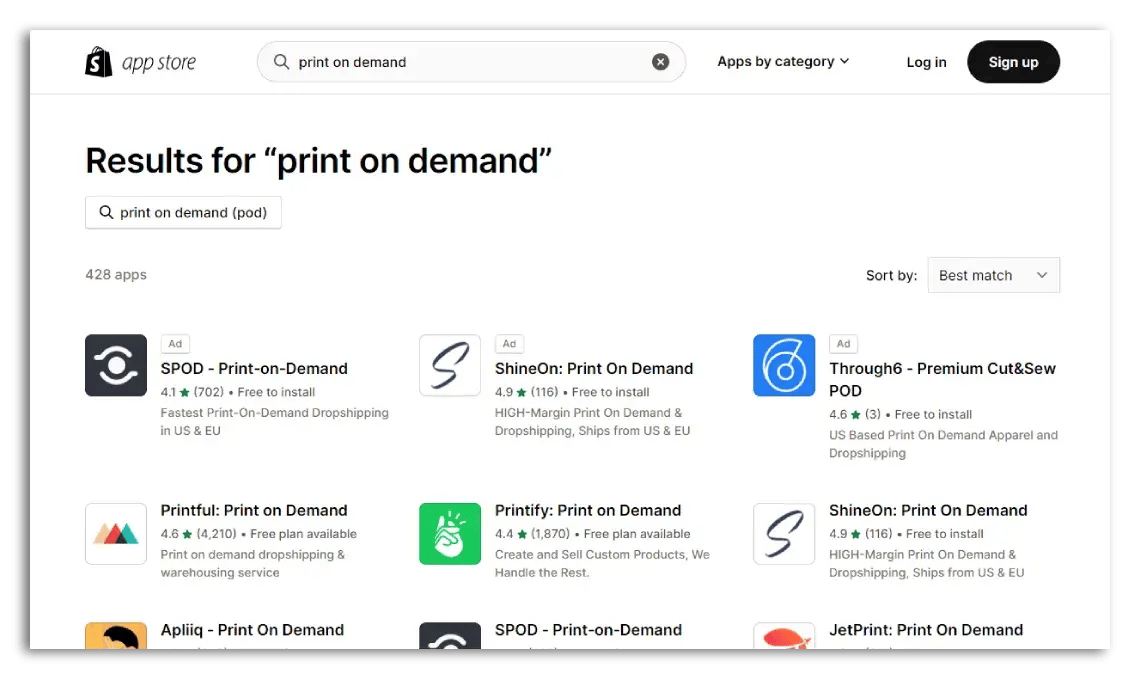1140x680 pixels.
Task: Open the Printful: Print on Demand listing
Action: pos(254,510)
